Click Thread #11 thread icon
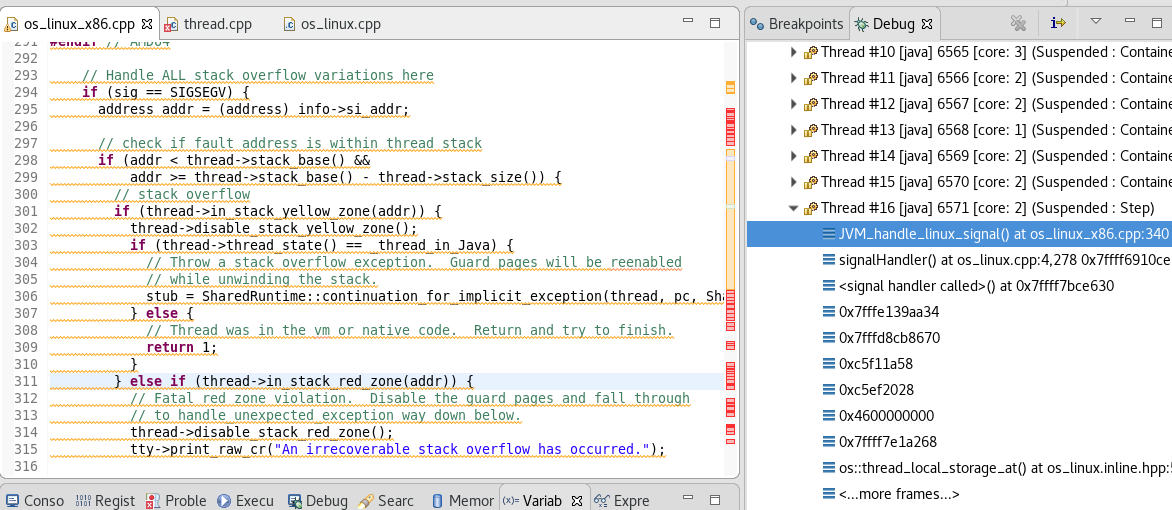The width and height of the screenshot is (1172, 510). (x=810, y=79)
